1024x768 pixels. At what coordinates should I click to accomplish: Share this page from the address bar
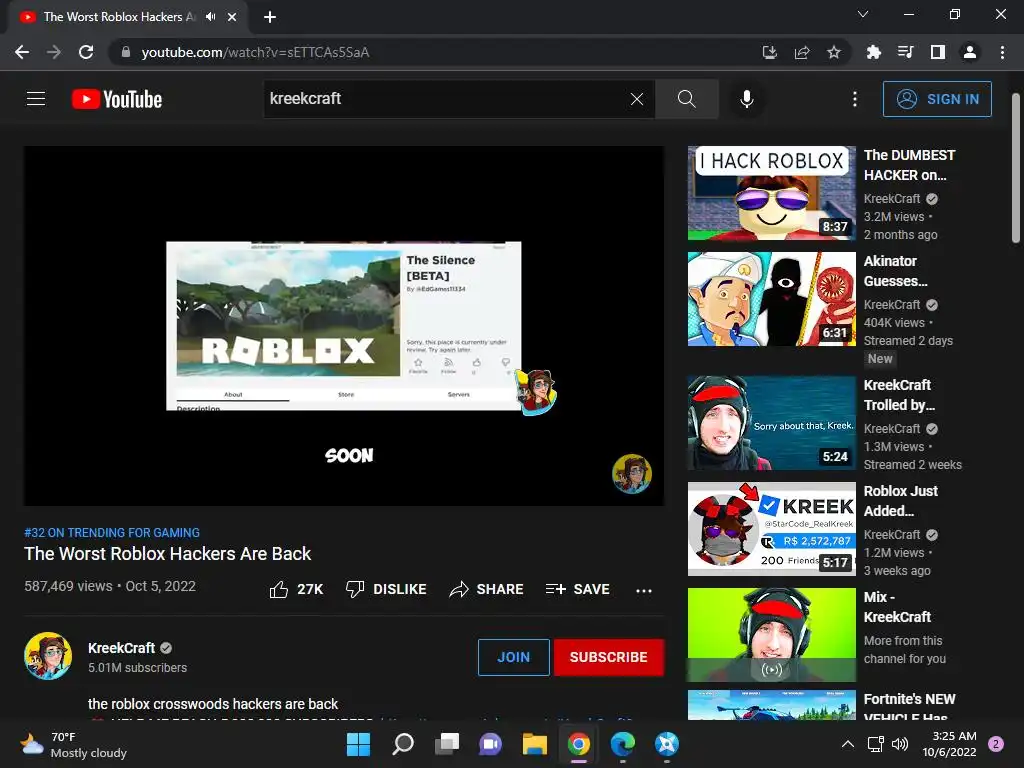[x=802, y=52]
